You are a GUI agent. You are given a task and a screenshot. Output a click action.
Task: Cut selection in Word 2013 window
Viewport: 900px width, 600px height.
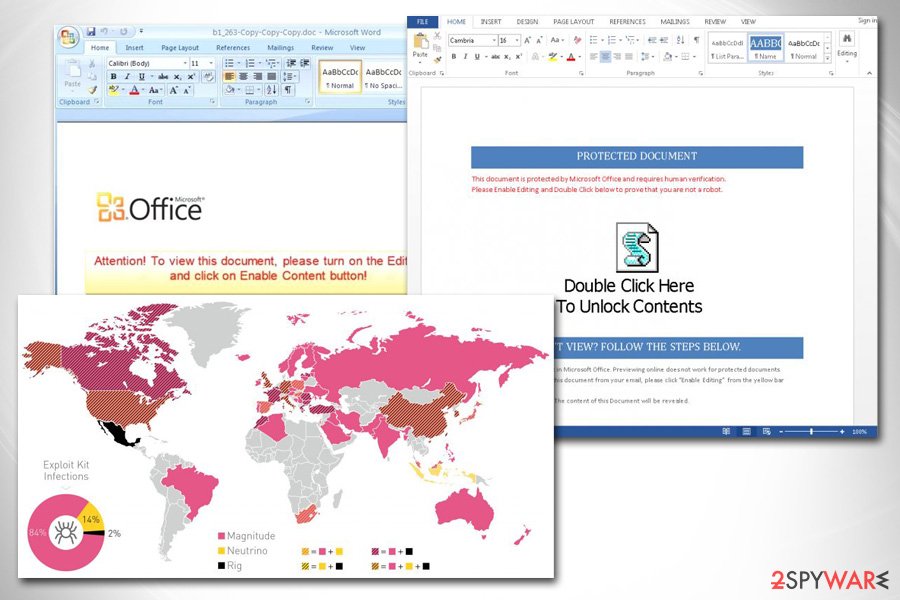point(437,36)
